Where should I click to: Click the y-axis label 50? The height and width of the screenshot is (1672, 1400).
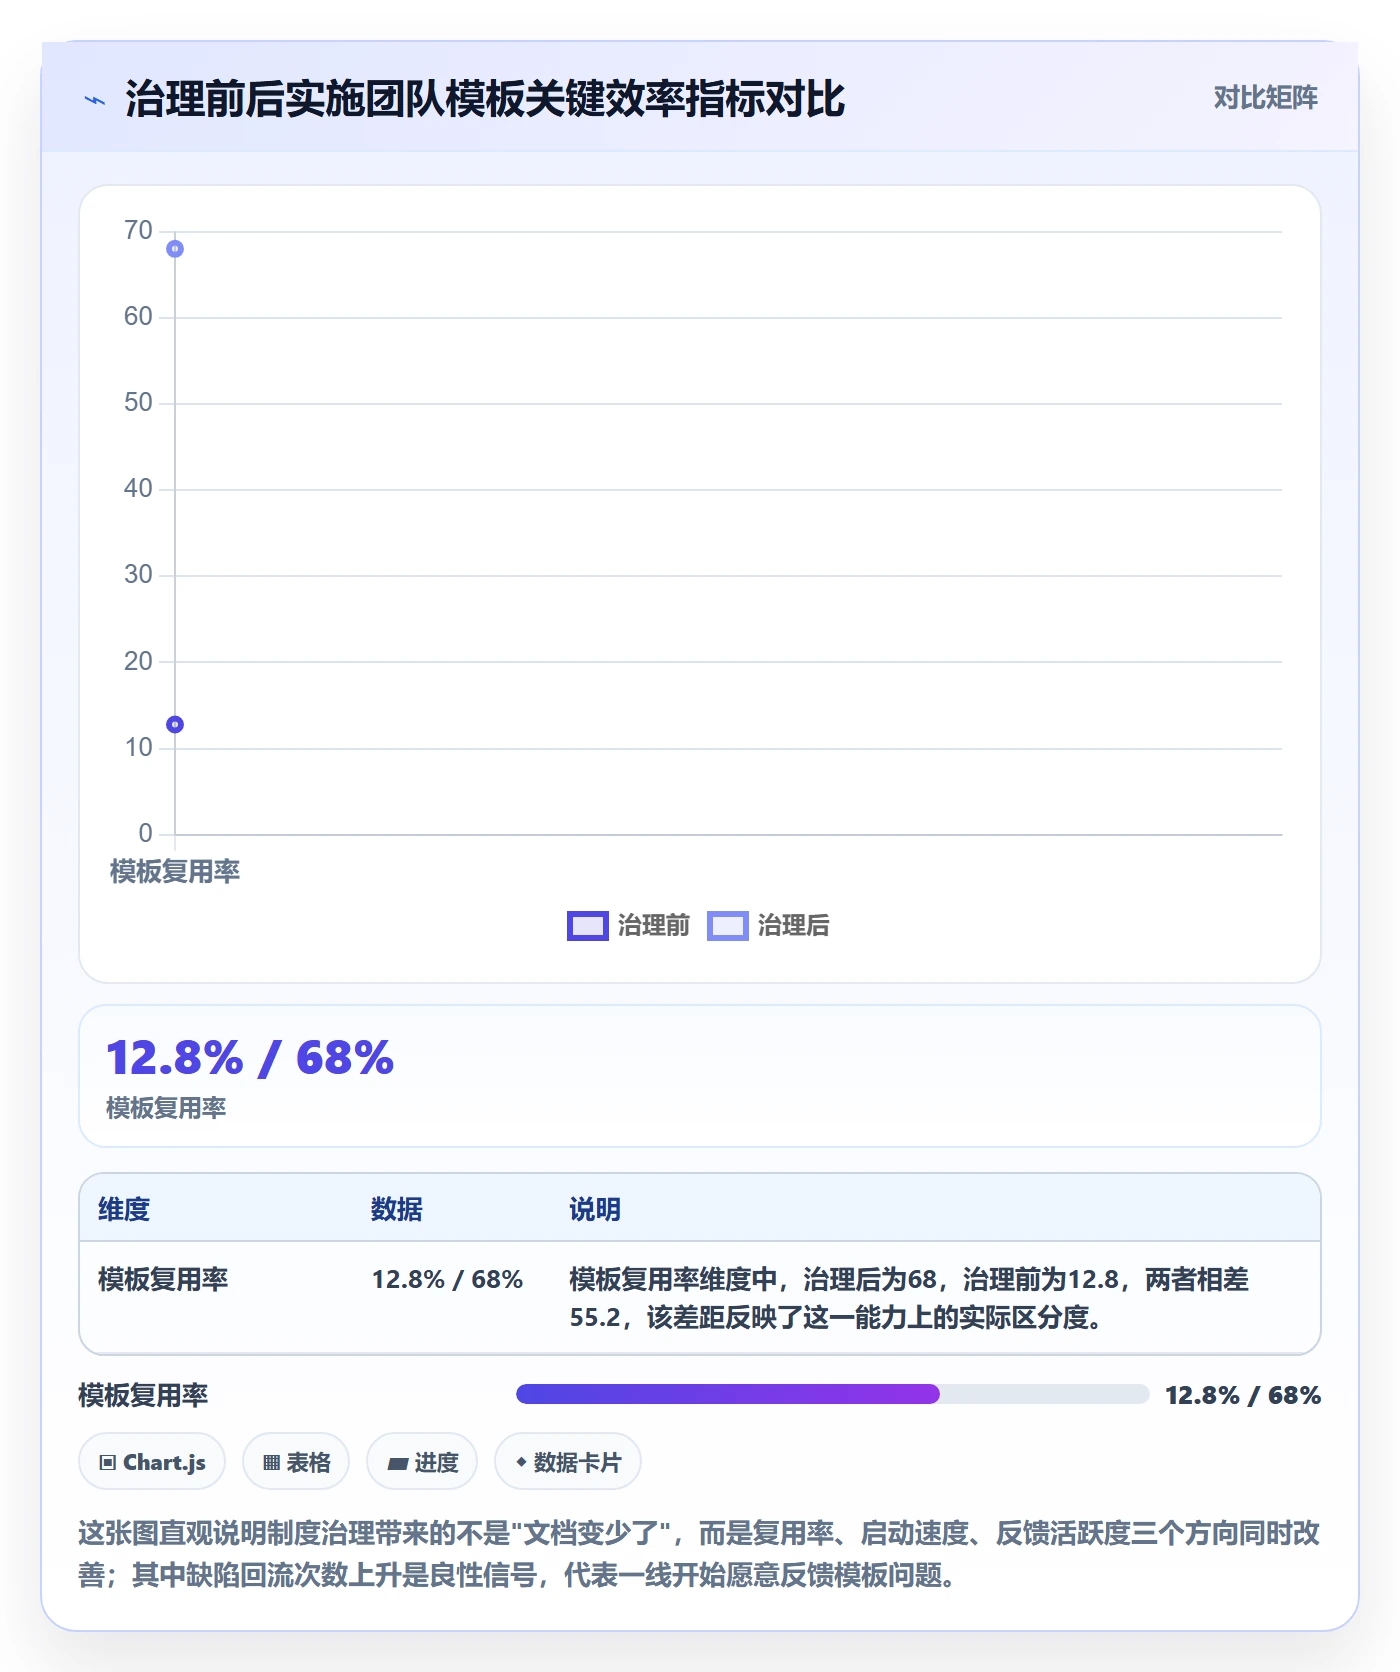pos(138,403)
